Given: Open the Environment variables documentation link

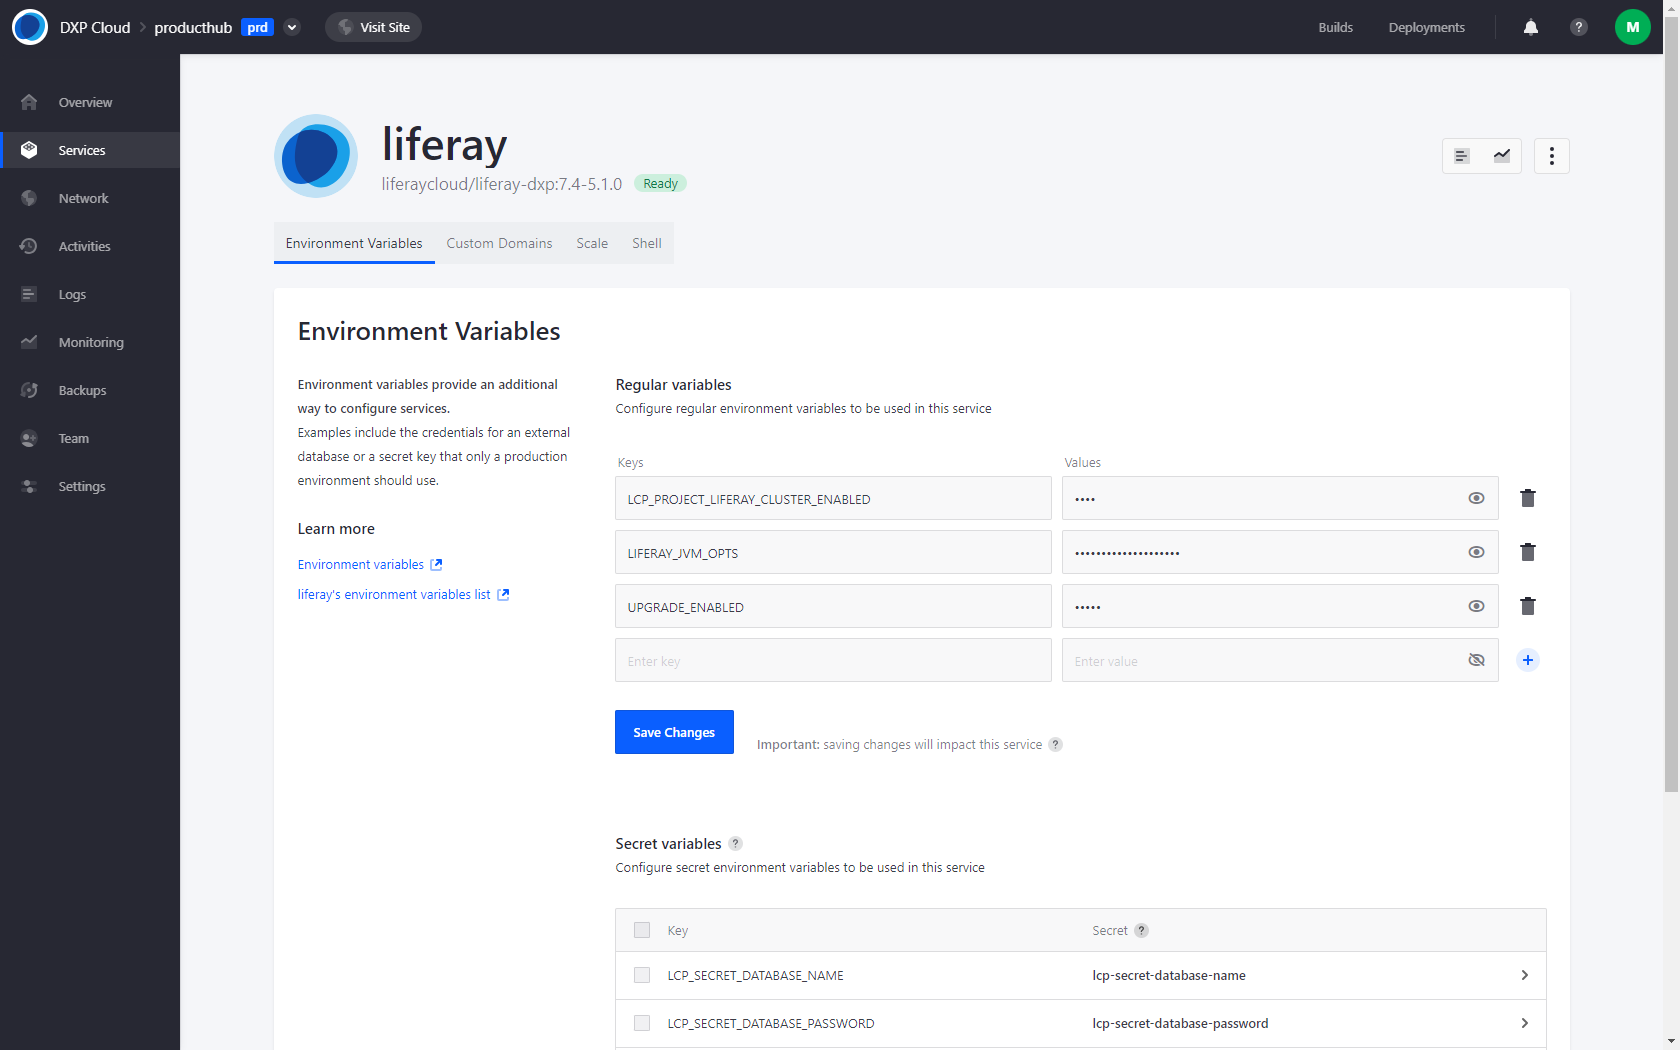Looking at the screenshot, I should pyautogui.click(x=370, y=565).
